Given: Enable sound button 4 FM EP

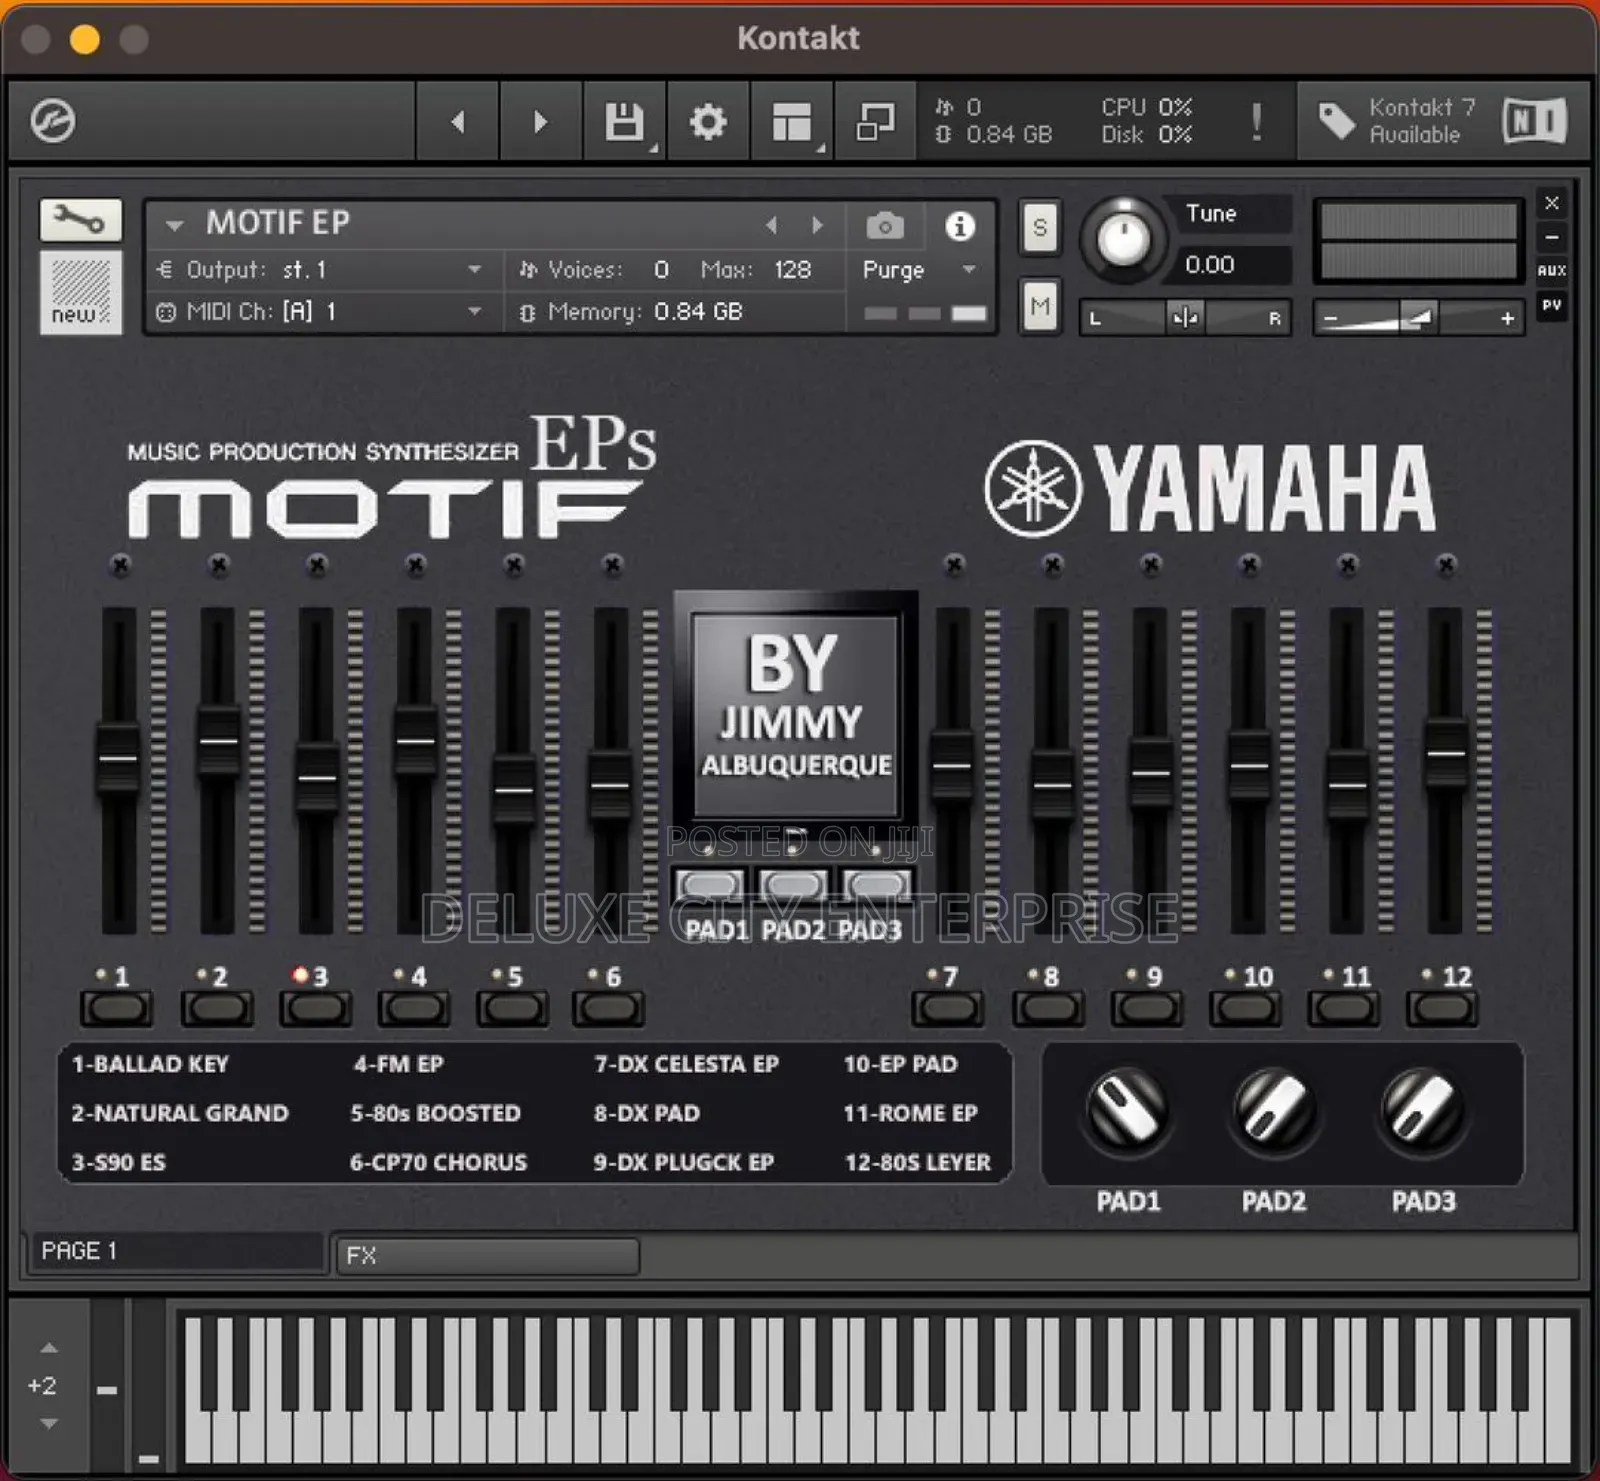Looking at the screenshot, I should point(413,1008).
